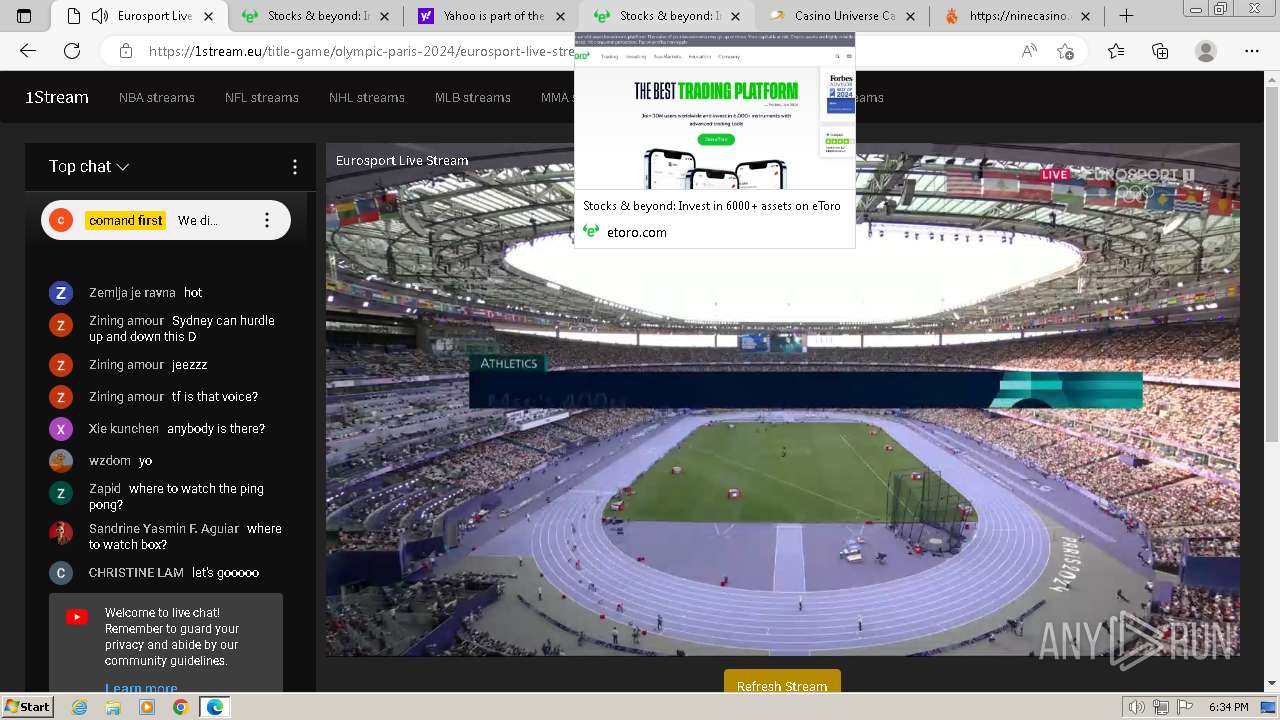Add this page to favorites star icon
1280x720 pixels.
1065,51
